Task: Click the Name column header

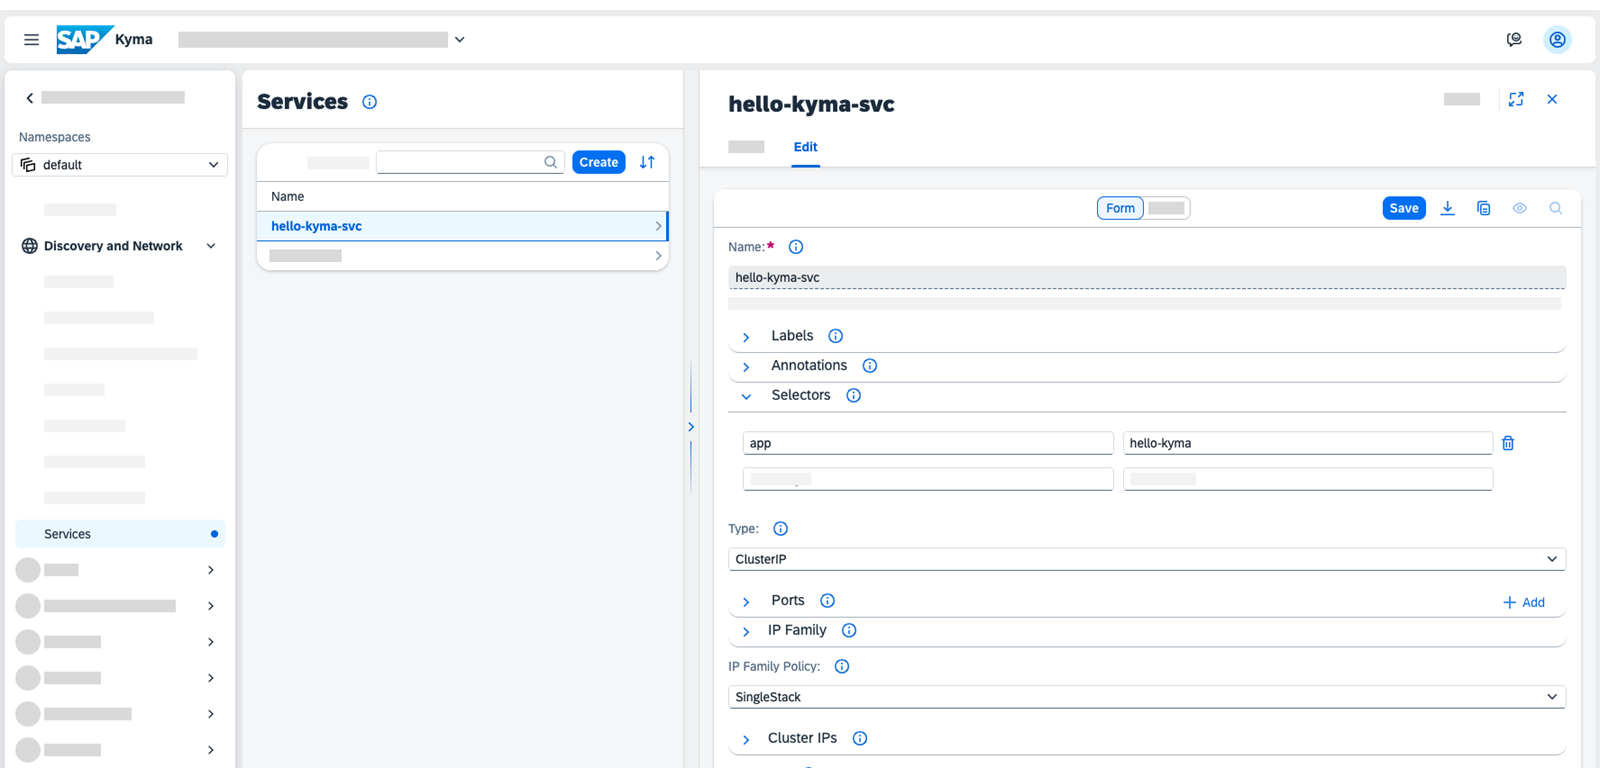Action: (x=288, y=197)
